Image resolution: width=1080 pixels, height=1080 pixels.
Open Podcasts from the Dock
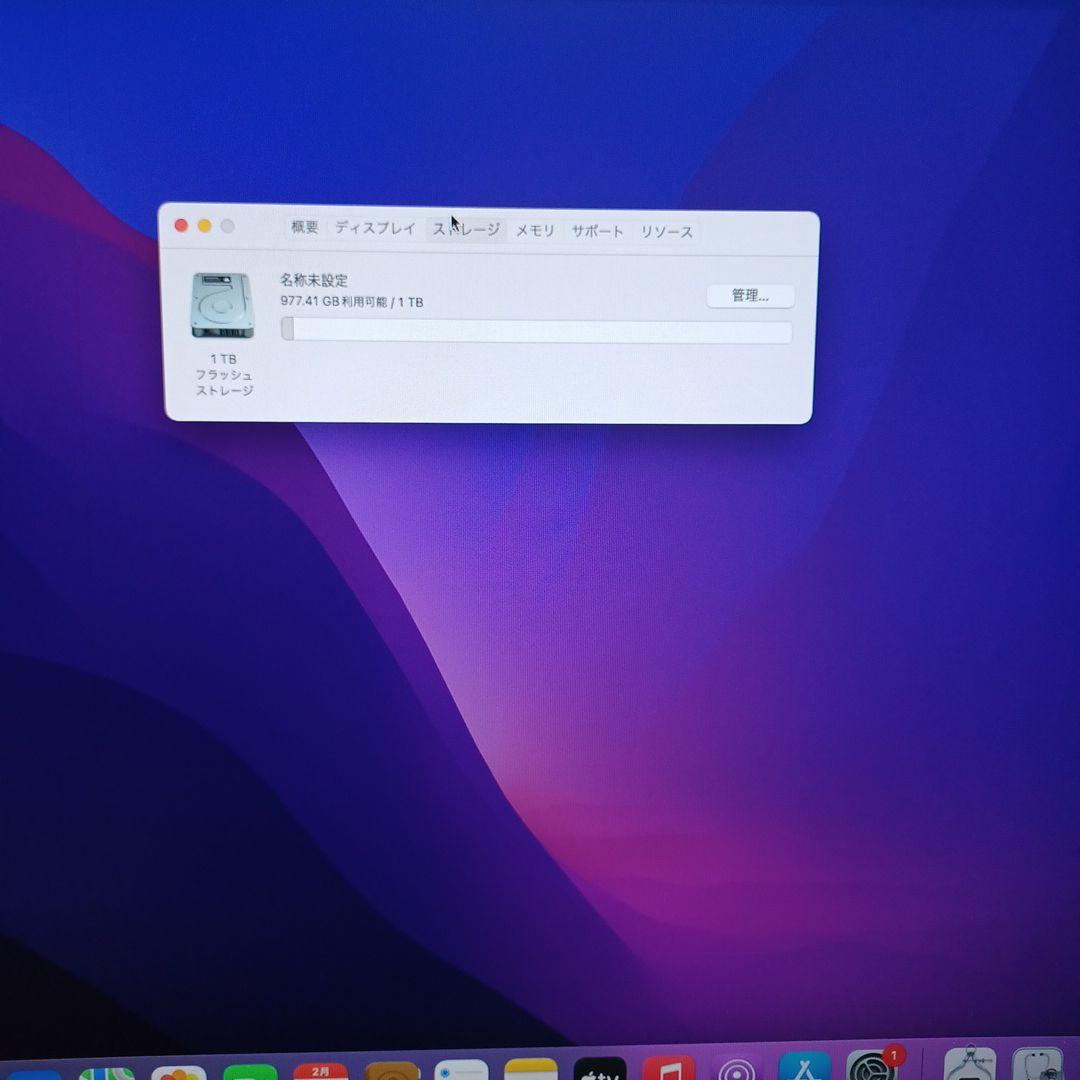point(738,1072)
